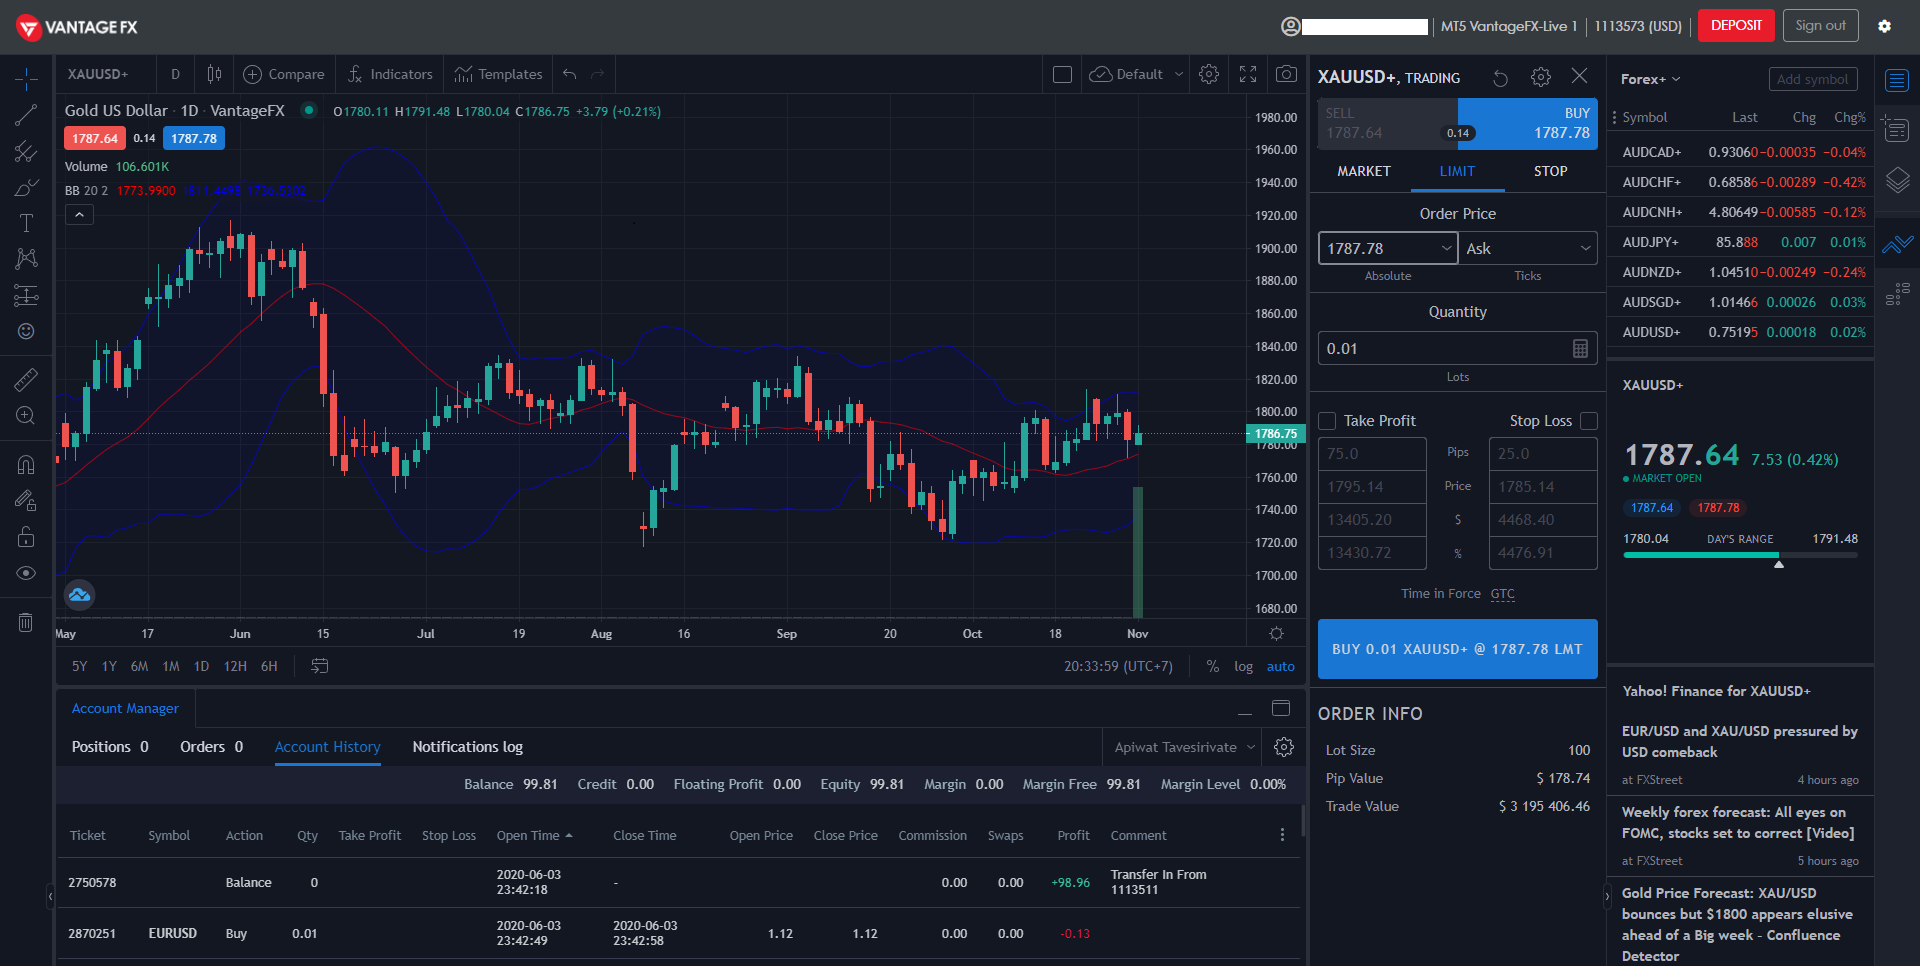Screen dimensions: 1920x966
Task: Open the watchlist sidebar panel icon
Action: click(1896, 80)
